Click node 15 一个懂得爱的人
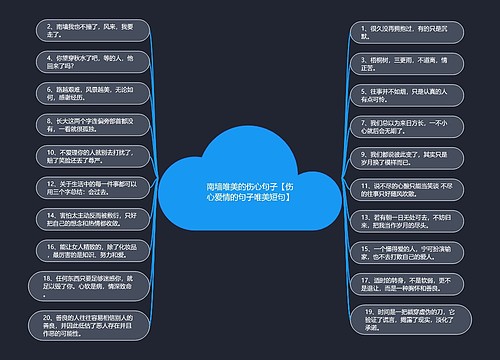 407,253
